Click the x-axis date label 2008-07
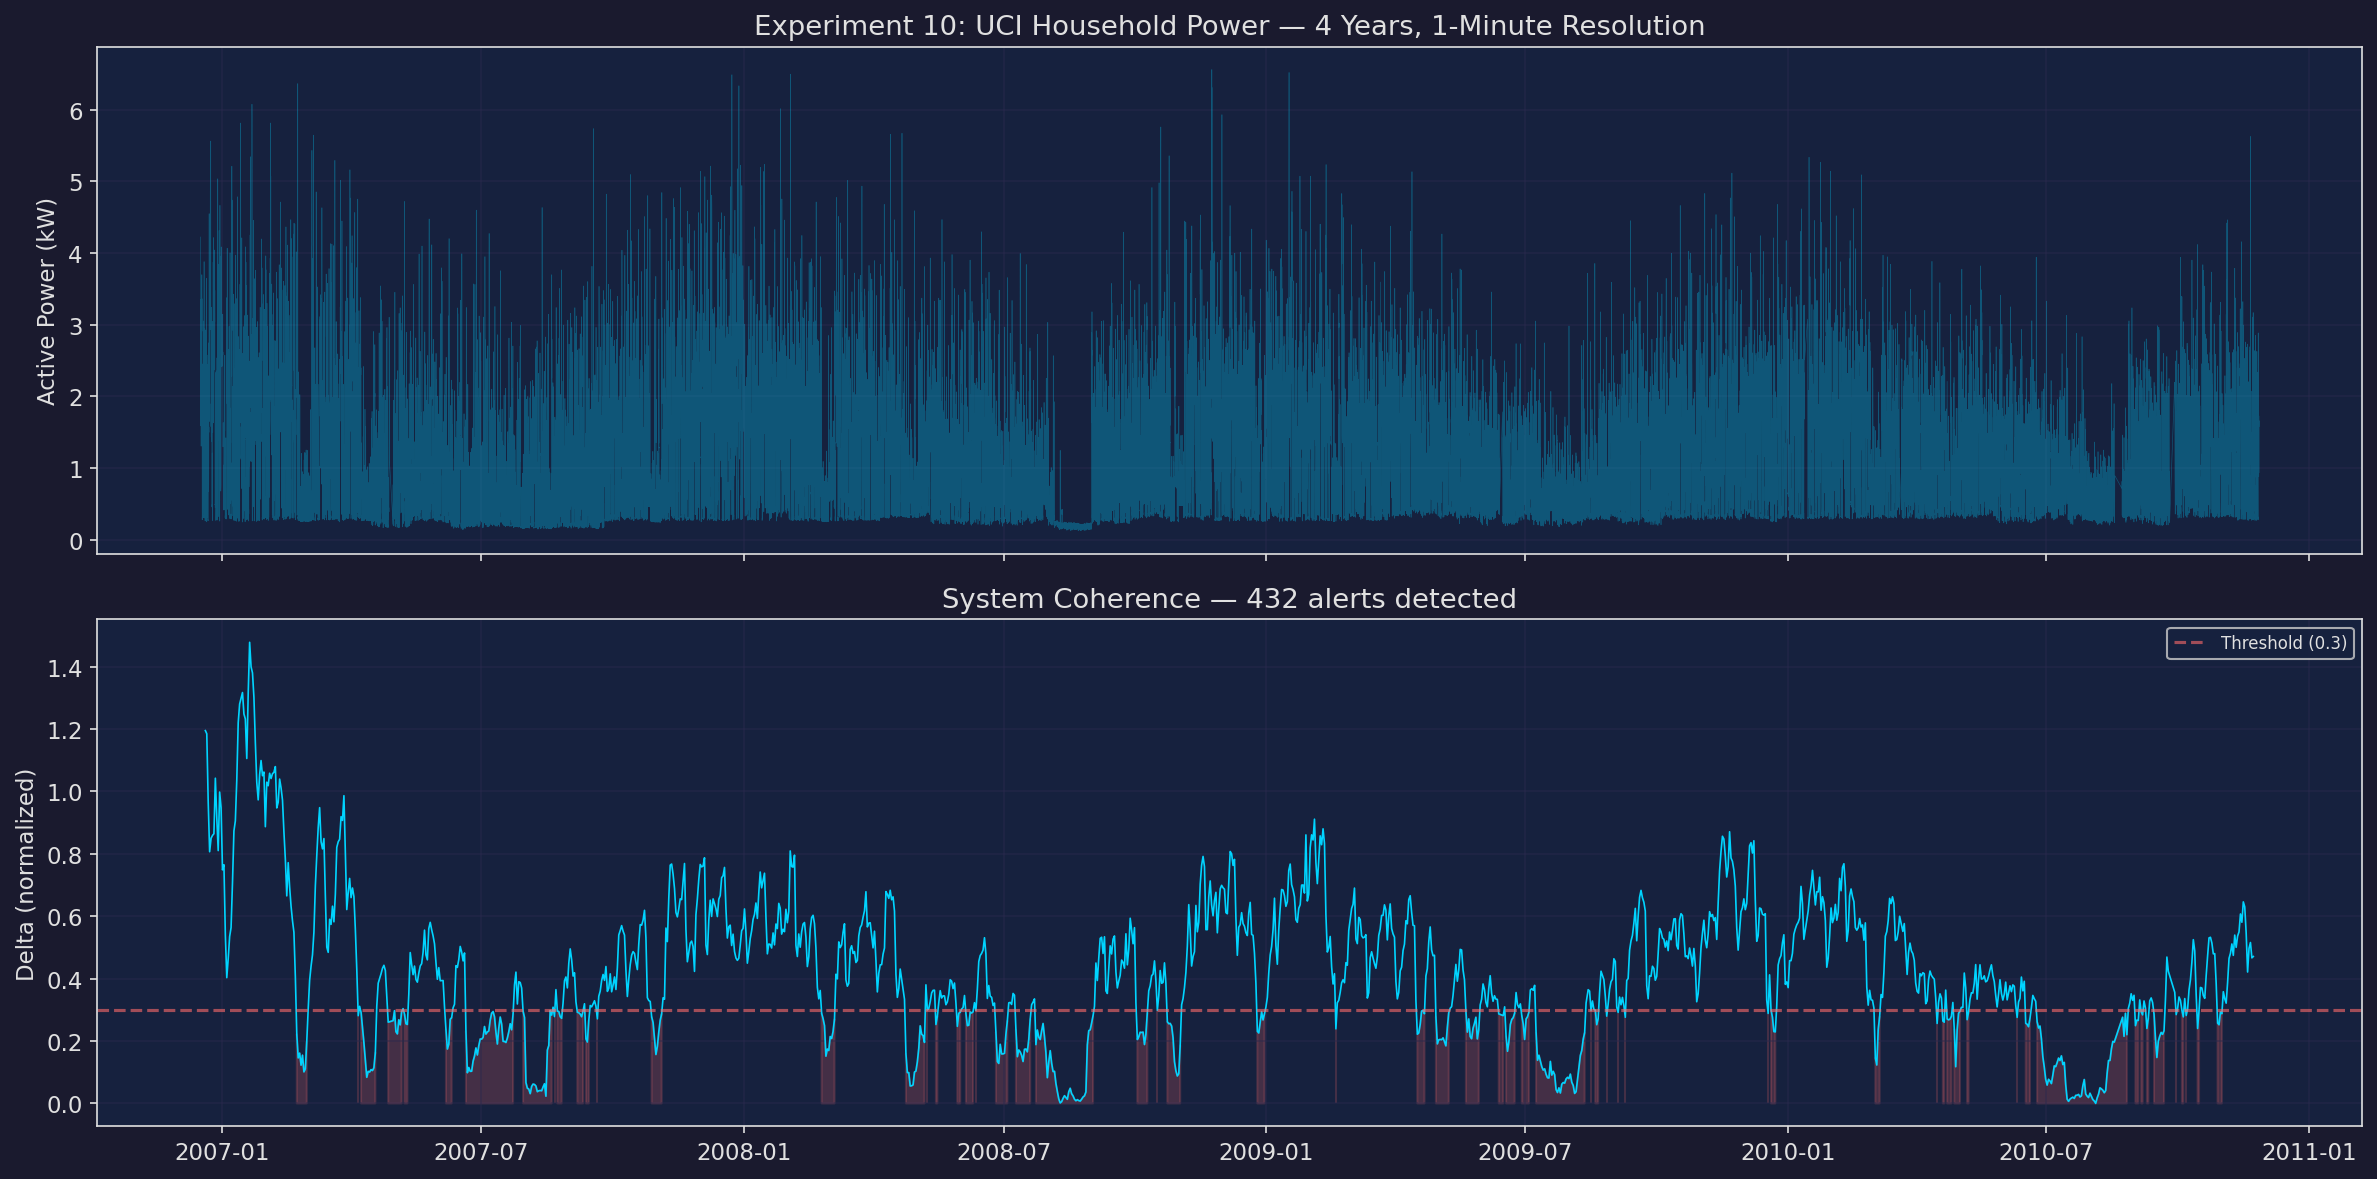The width and height of the screenshot is (2377, 1179). click(1004, 1152)
